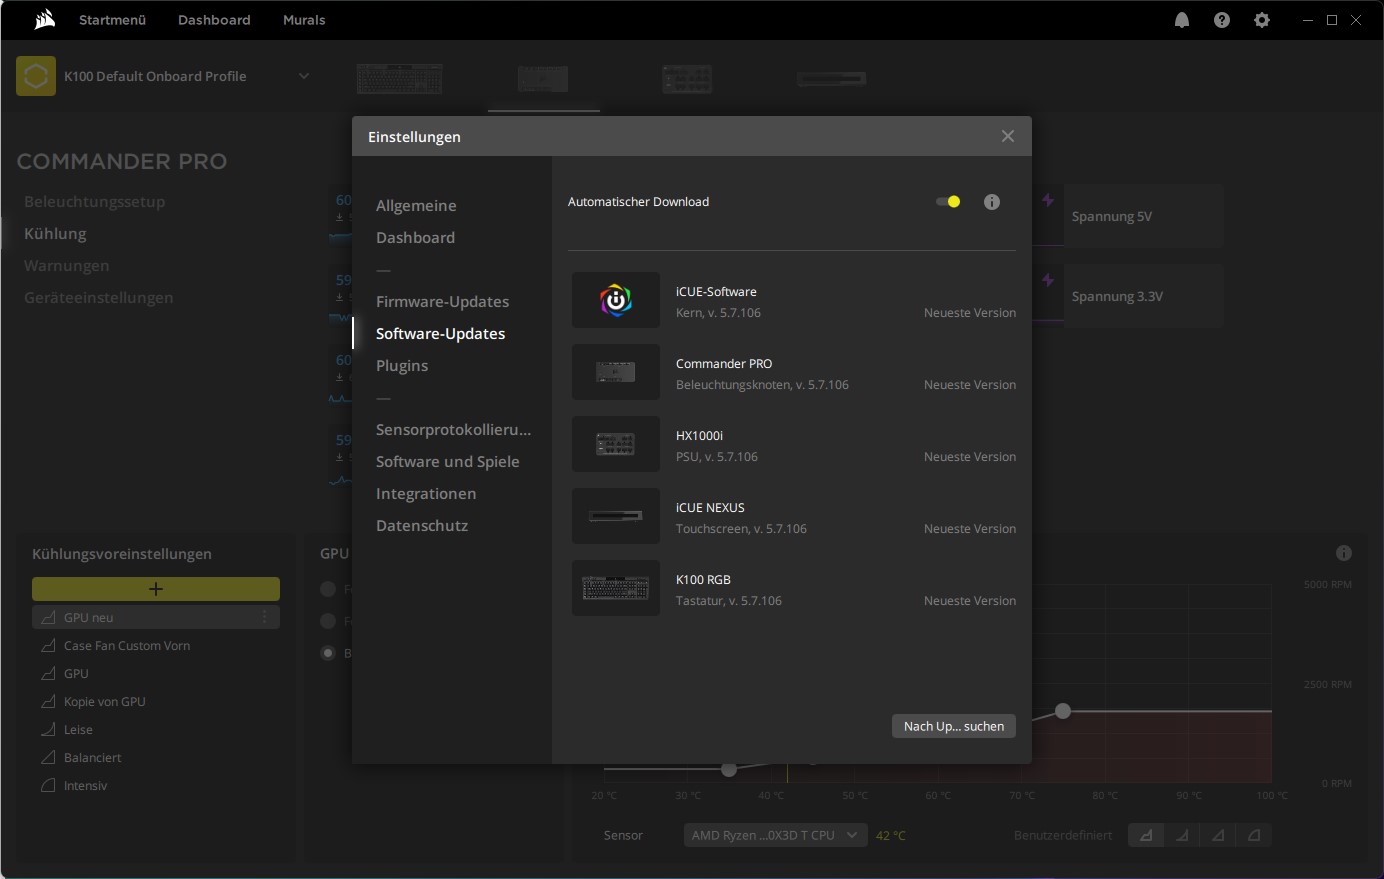Open the notifications bell icon
This screenshot has height=879, width=1384.
[1182, 20]
